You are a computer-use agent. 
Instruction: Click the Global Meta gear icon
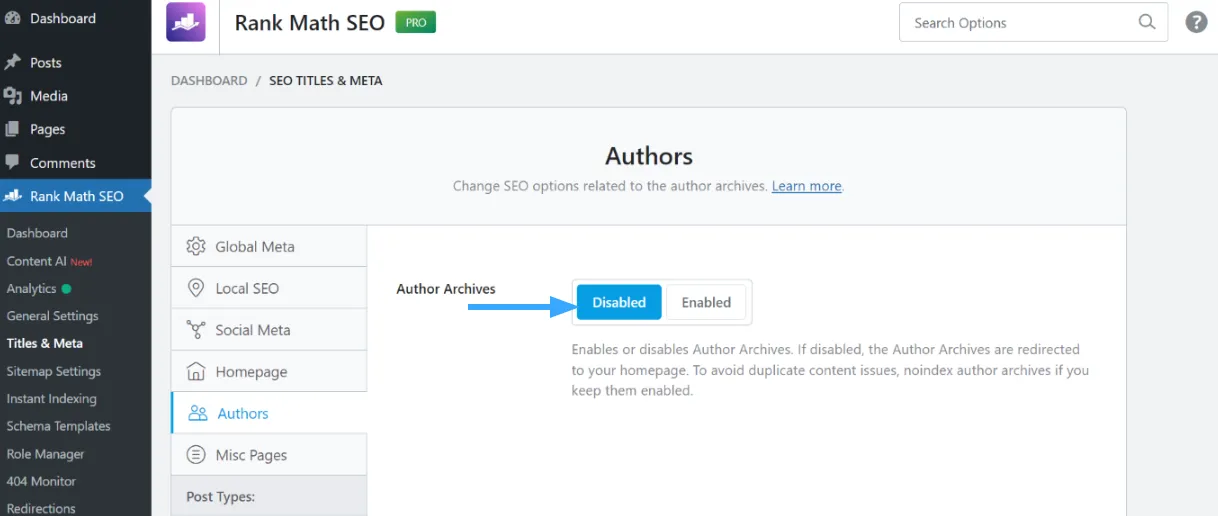click(x=197, y=246)
